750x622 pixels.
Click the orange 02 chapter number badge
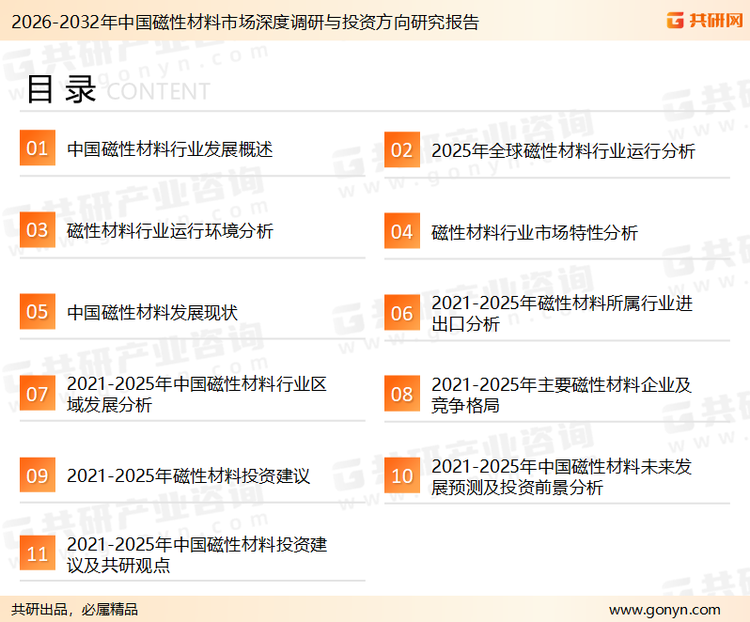[x=401, y=151]
